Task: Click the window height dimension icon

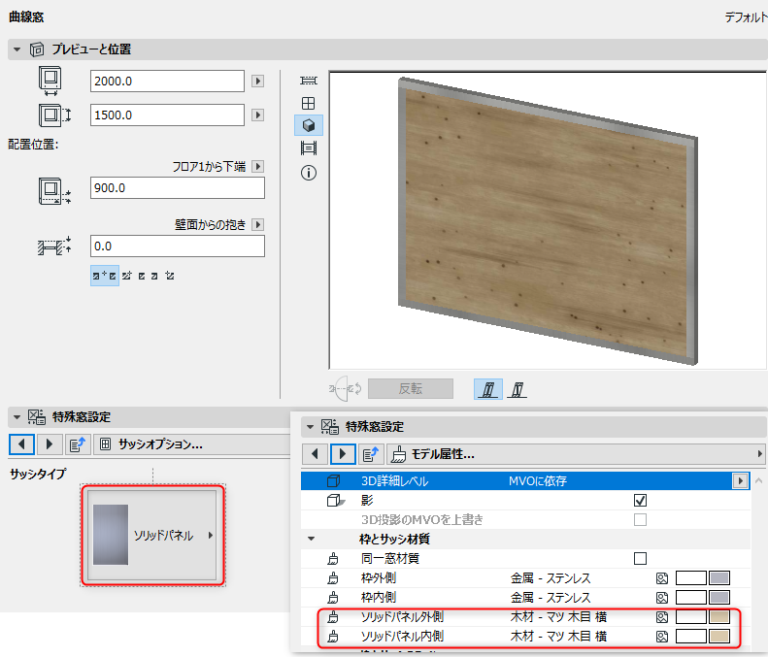Action: pos(54,115)
